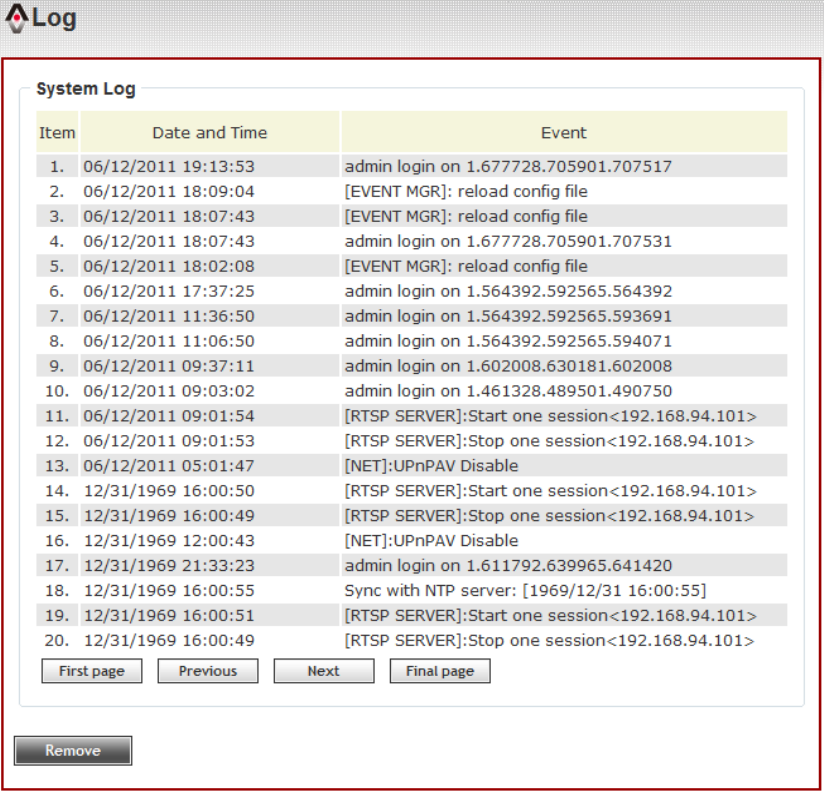Select event admin login on 1.564392.592565.593691
The width and height of the screenshot is (824, 792).
(508, 316)
